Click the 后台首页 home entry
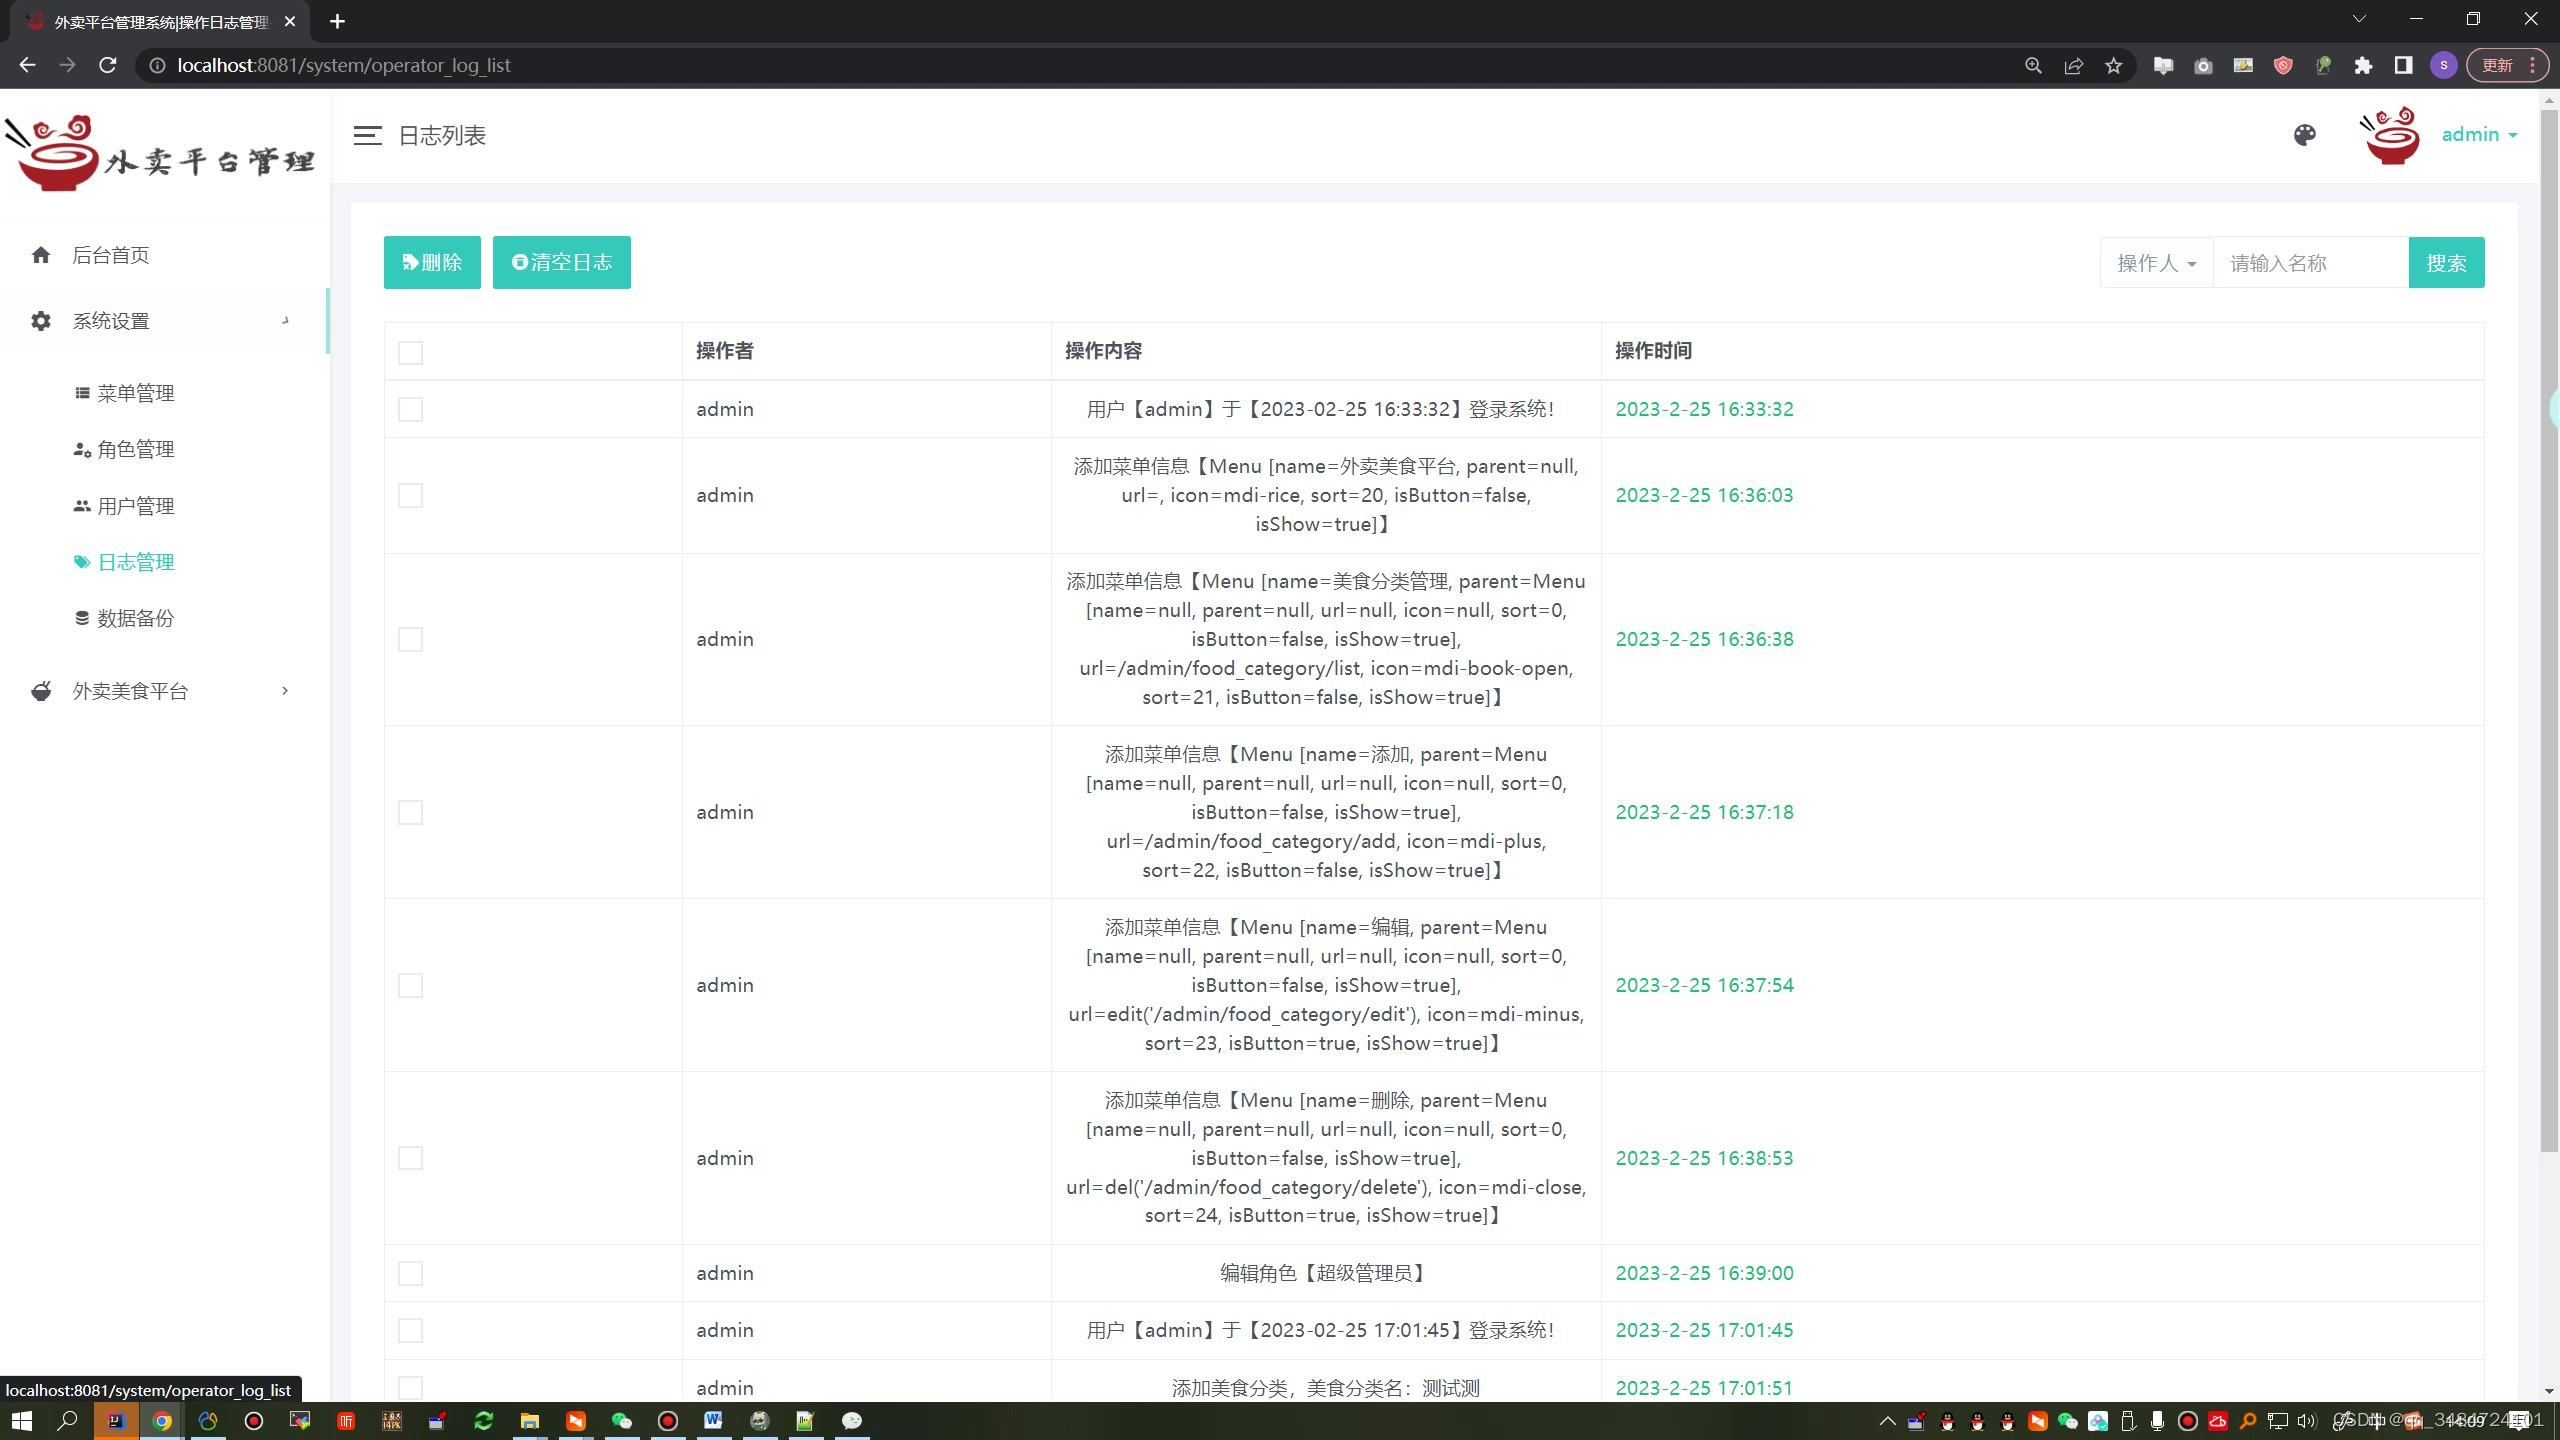 [x=111, y=255]
